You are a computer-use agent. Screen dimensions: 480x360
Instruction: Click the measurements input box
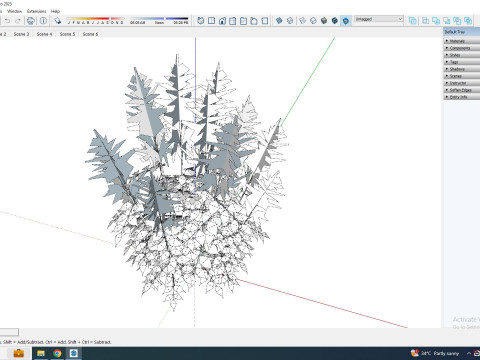point(9,332)
